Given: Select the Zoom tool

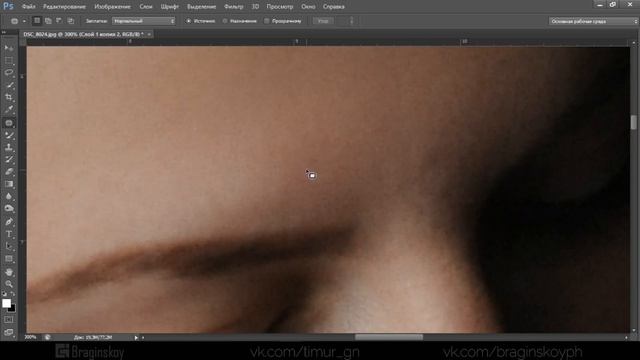Looking at the screenshot, I should click(9, 284).
